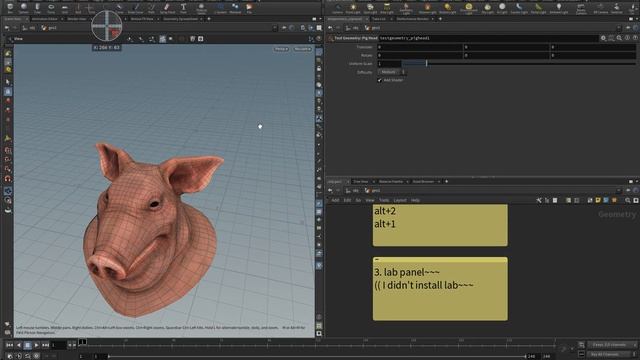This screenshot has width=640, height=360.
Task: Open the No cam viewport menu
Action: coord(302,49)
